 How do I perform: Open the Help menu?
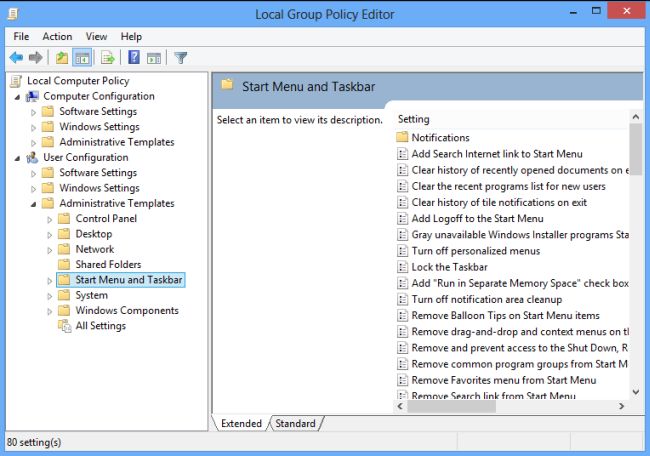tap(131, 36)
